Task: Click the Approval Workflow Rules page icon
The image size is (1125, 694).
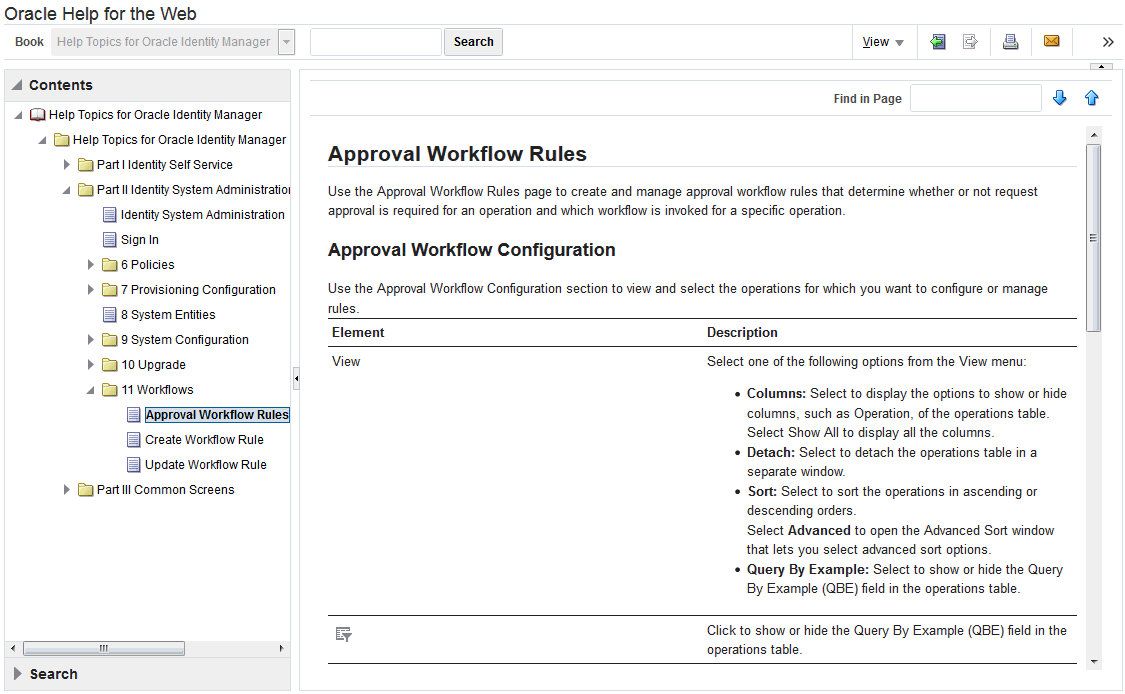Action: (133, 415)
